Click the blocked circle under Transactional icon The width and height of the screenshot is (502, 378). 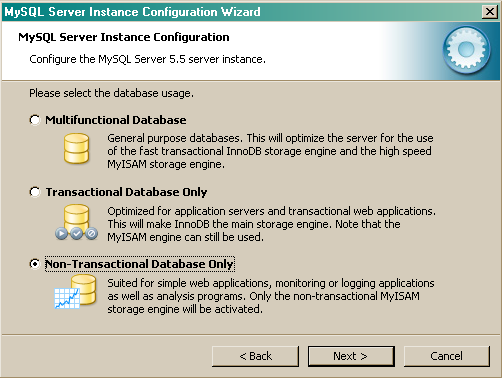[91, 233]
